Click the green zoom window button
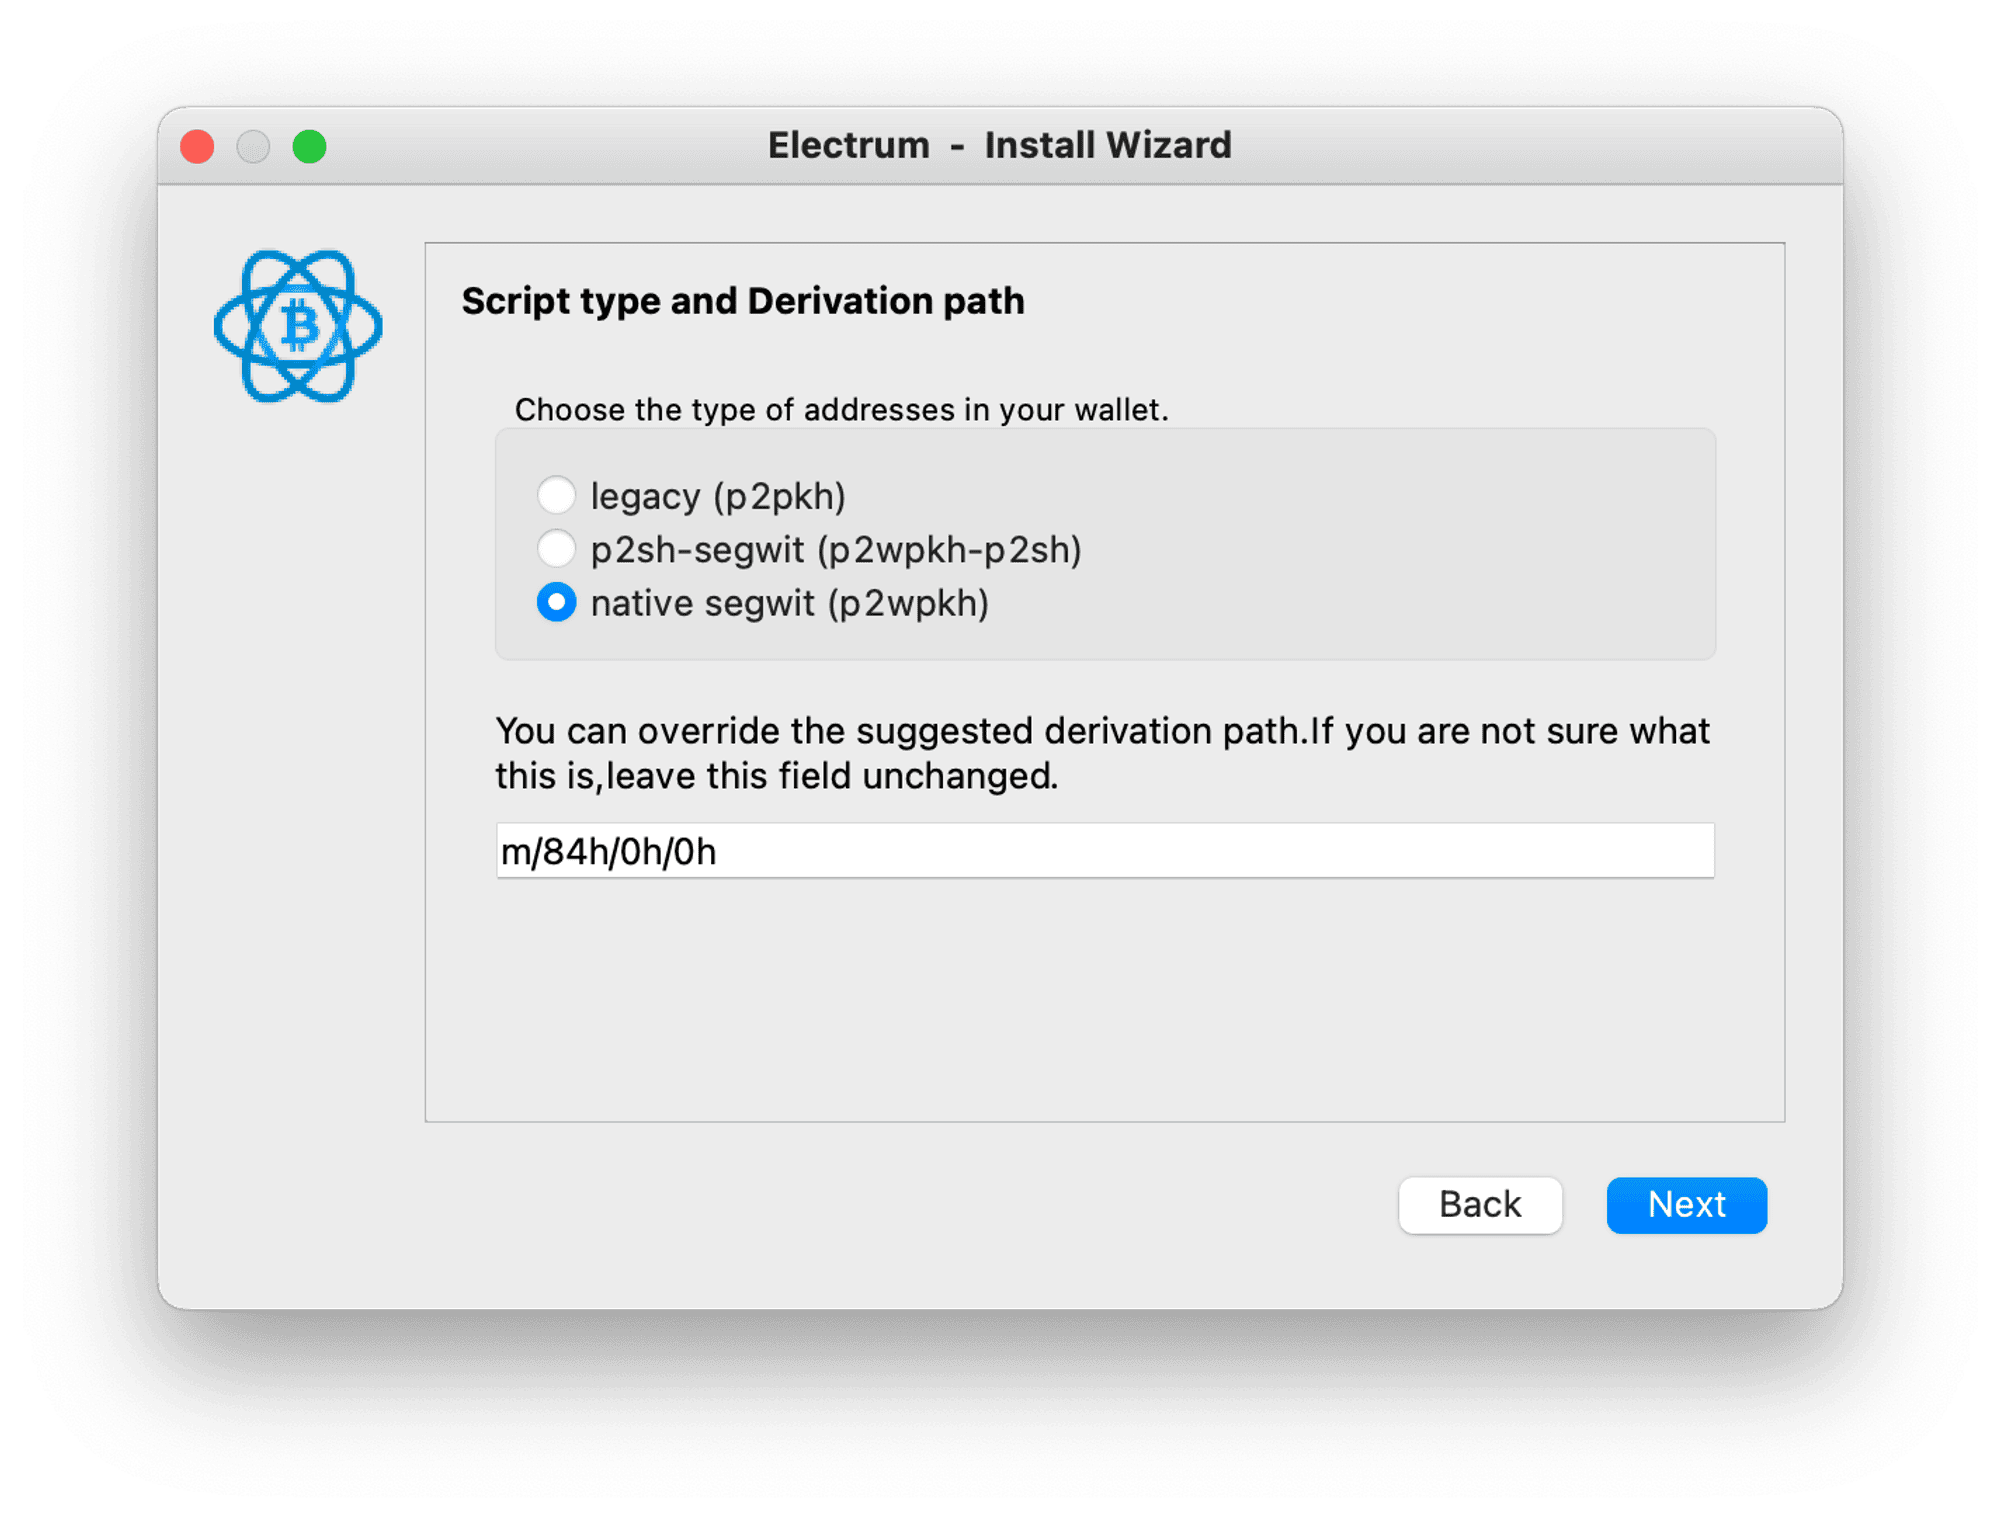This screenshot has width=2000, height=1517. (x=309, y=146)
